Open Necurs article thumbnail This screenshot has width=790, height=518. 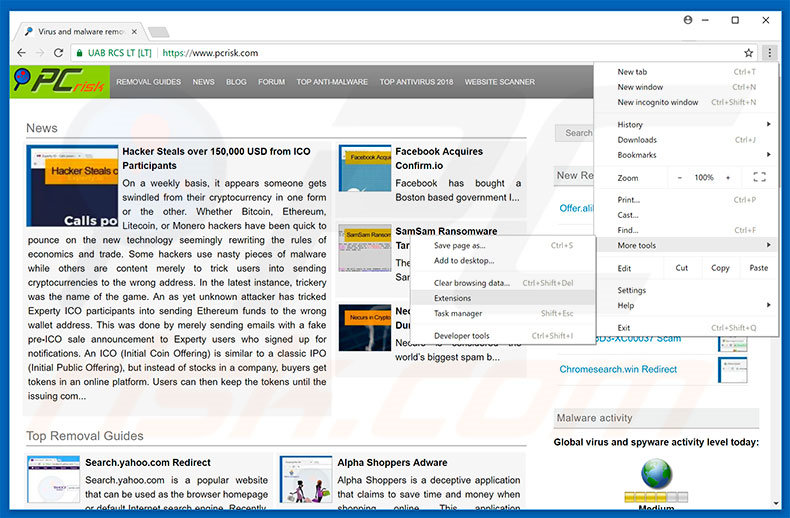[x=365, y=328]
